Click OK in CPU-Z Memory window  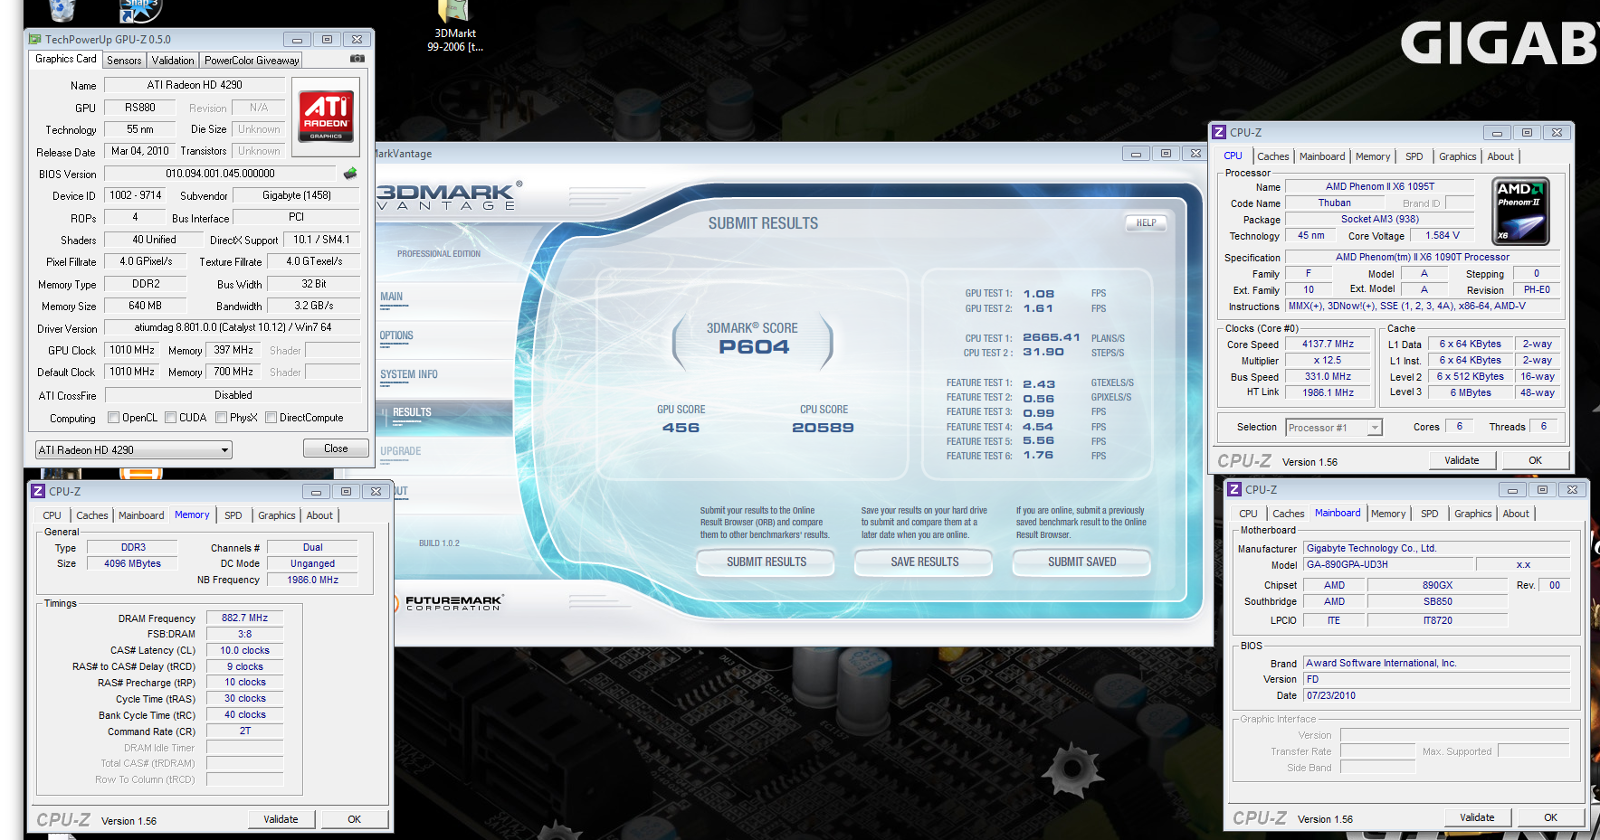[354, 819]
